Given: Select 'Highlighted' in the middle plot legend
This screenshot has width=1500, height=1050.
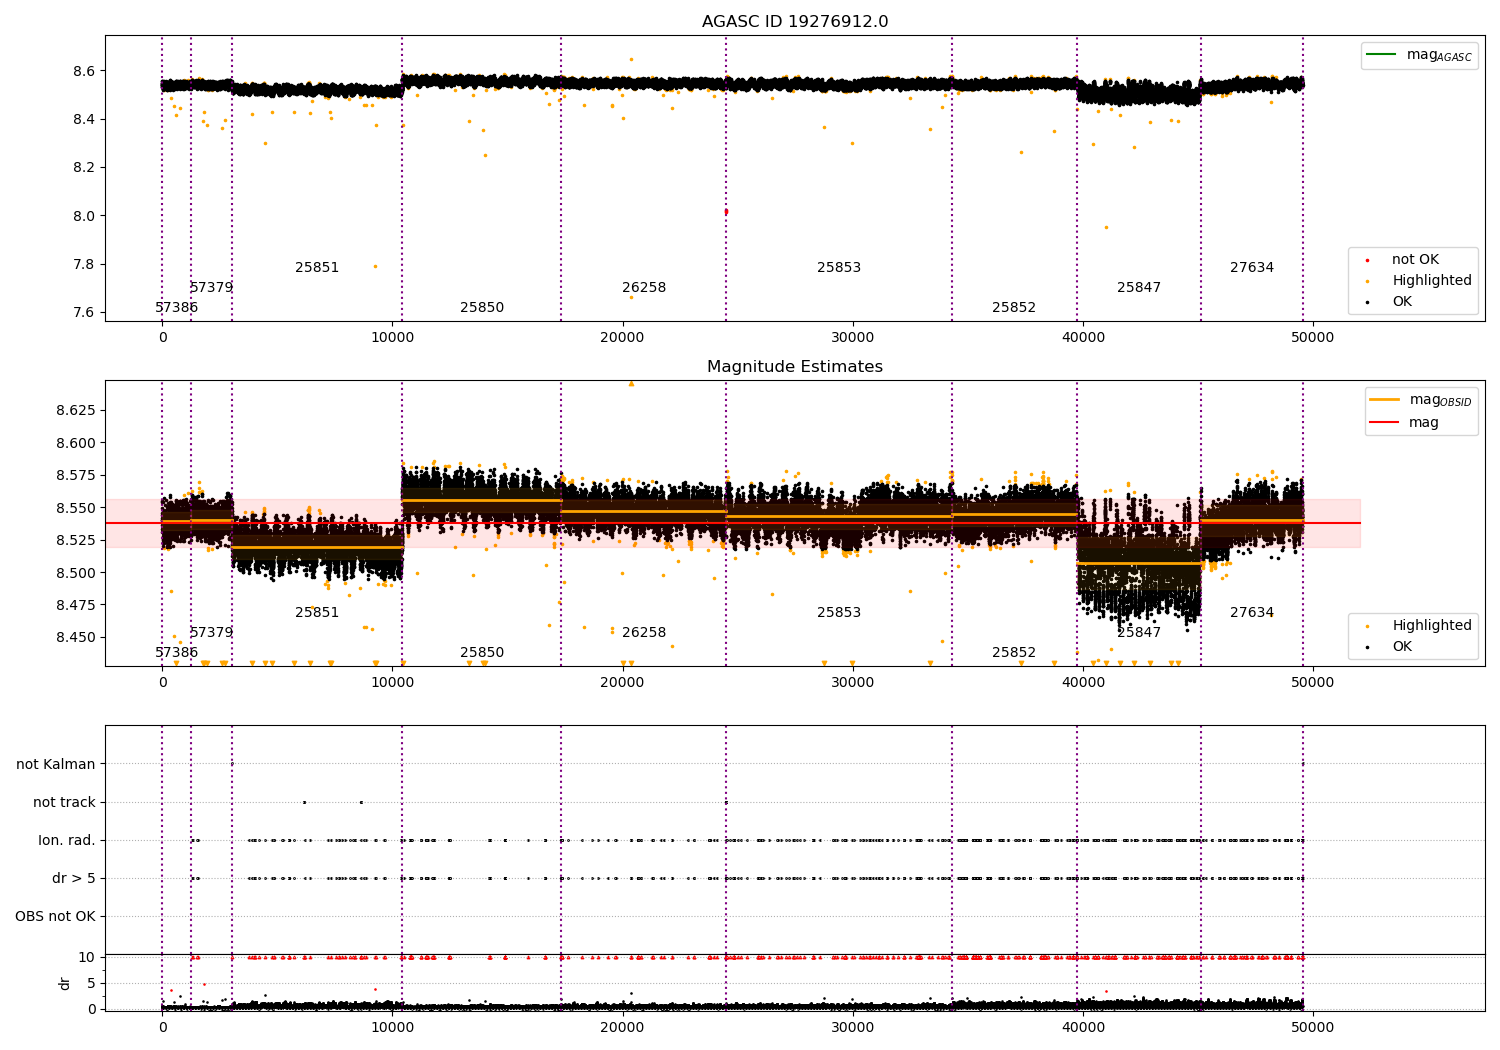Looking at the screenshot, I should [1432, 626].
